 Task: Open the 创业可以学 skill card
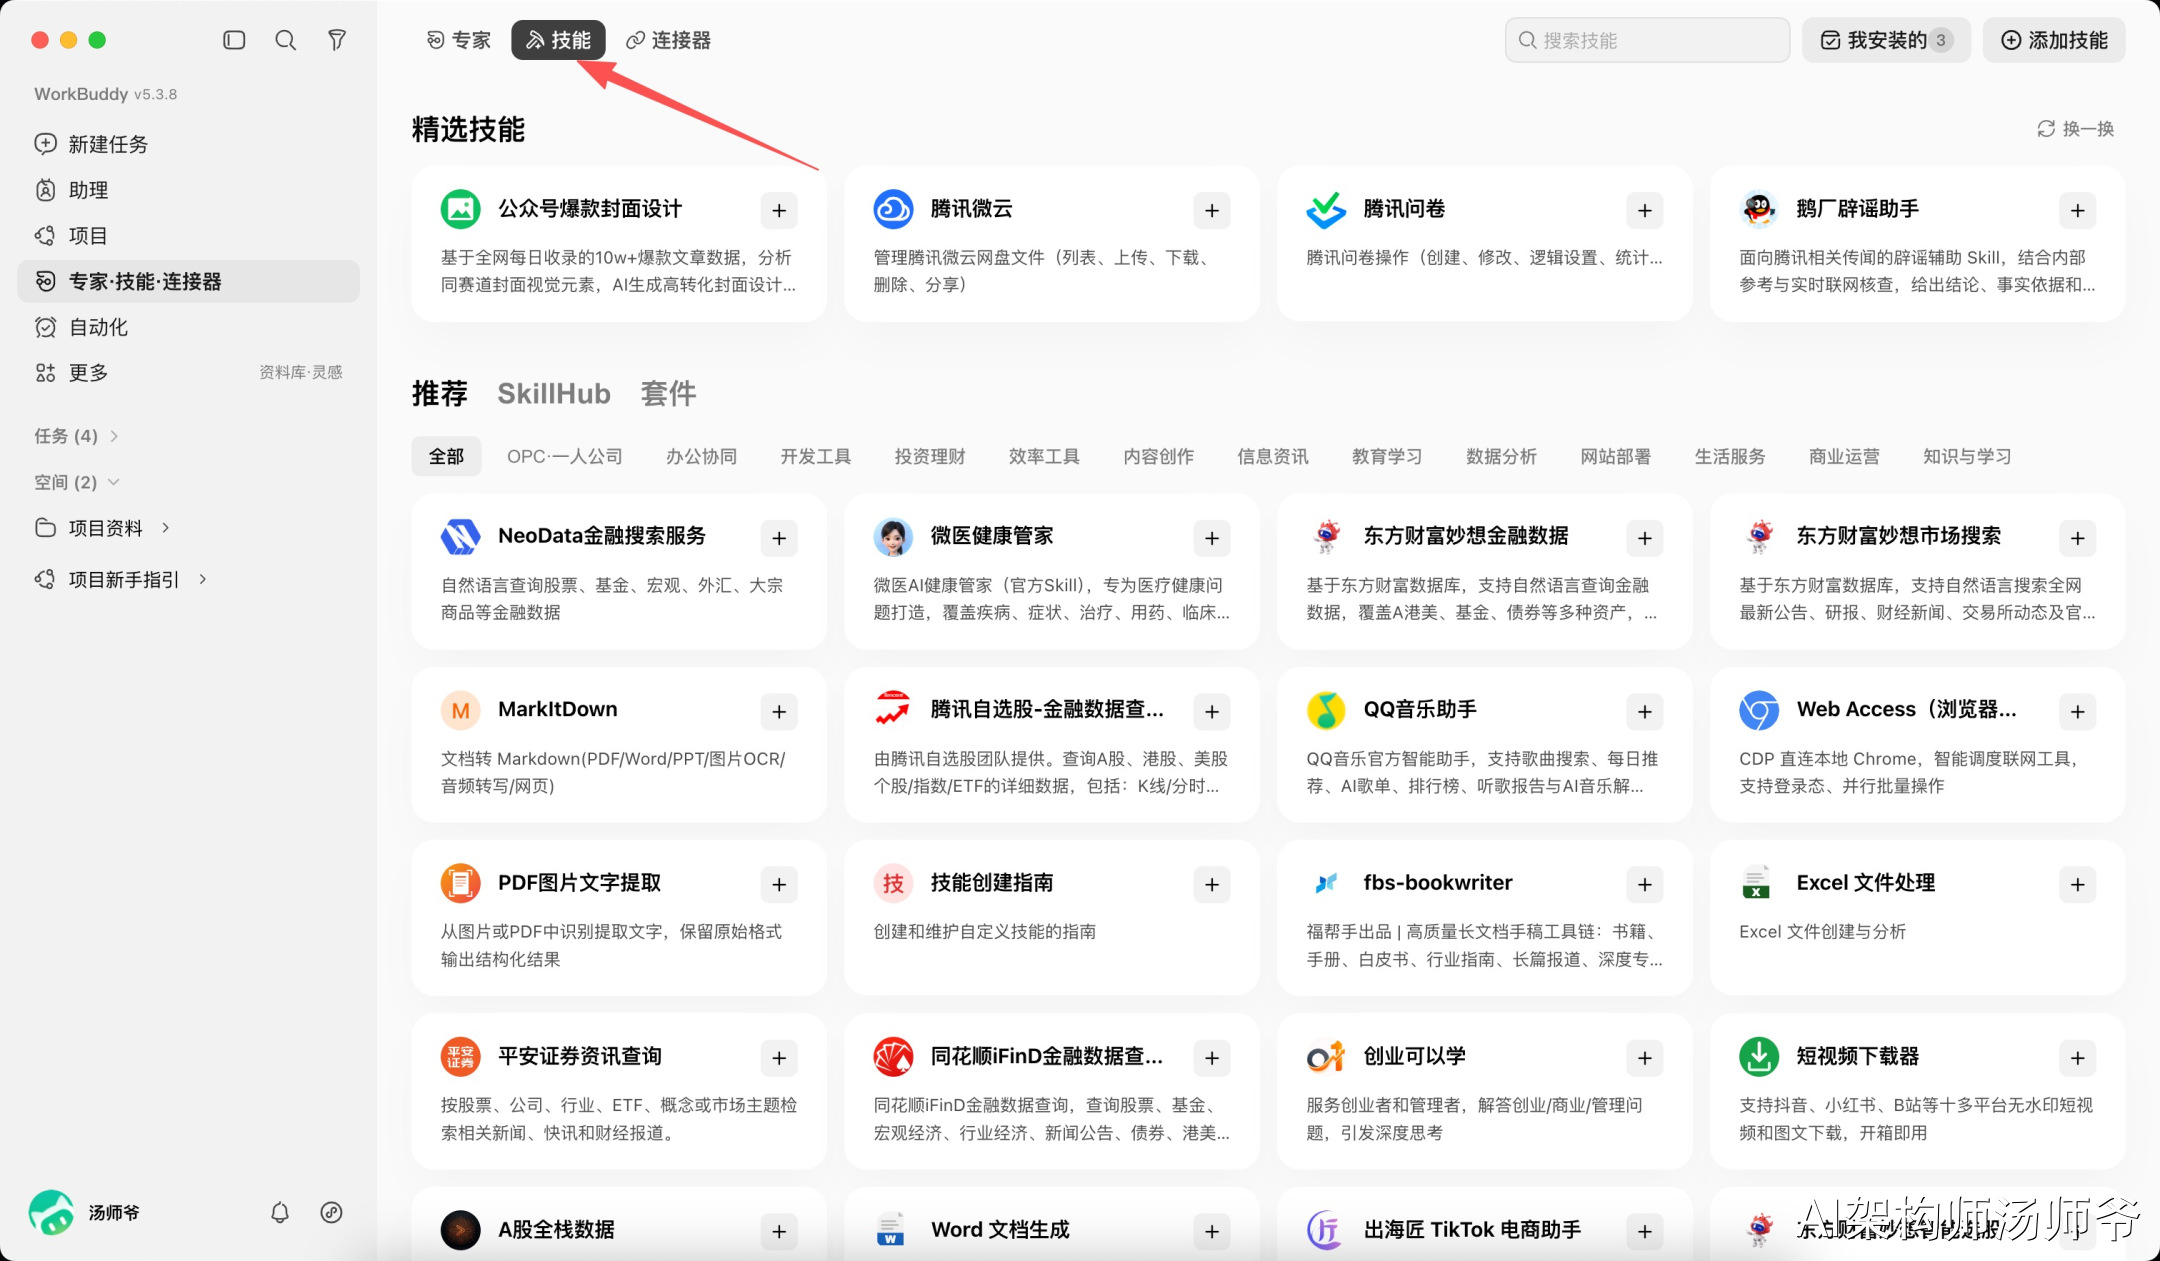1484,1091
